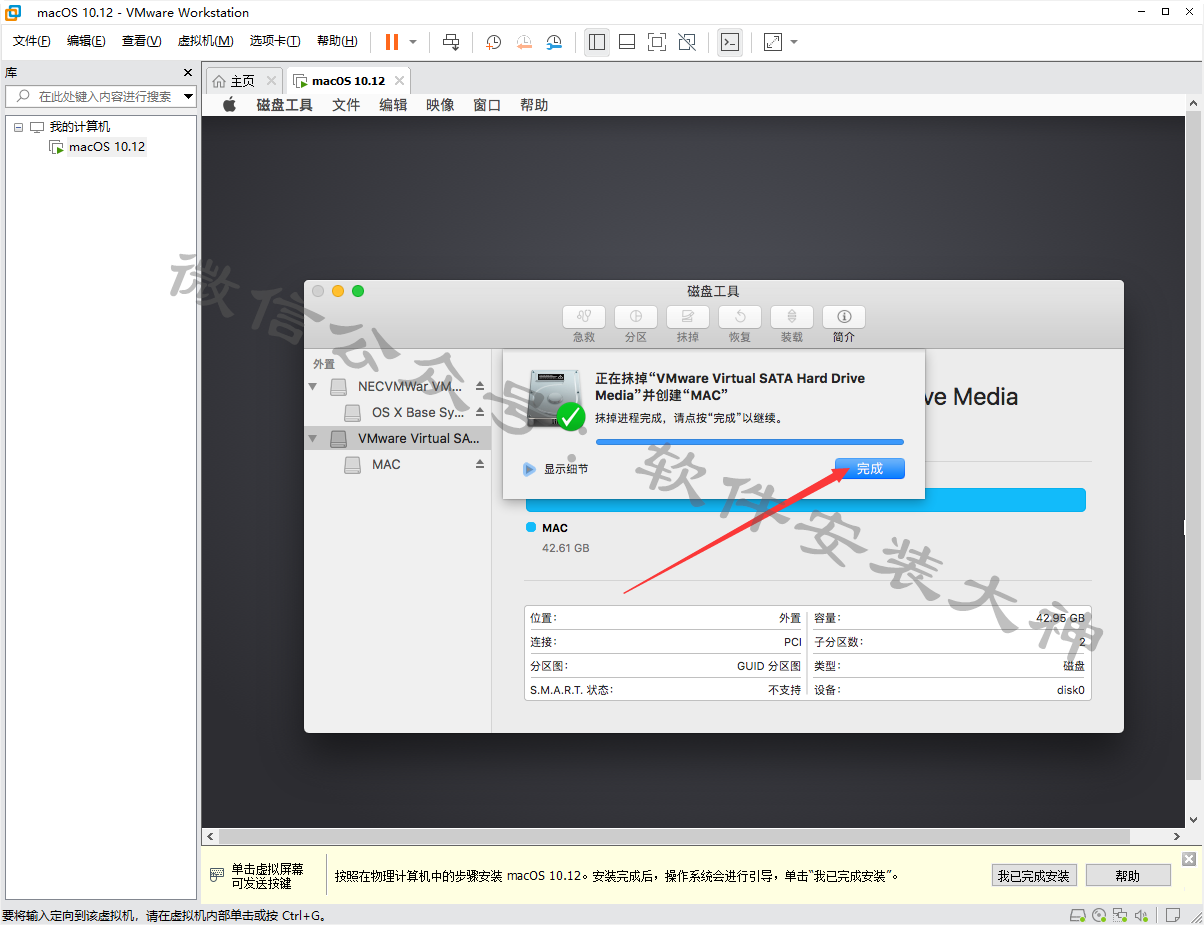
Task: Choose the 抹掉 erase tool
Action: click(688, 317)
